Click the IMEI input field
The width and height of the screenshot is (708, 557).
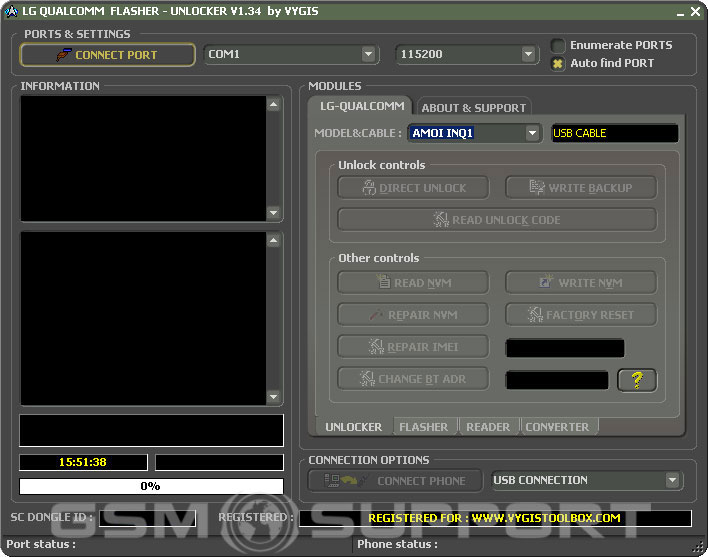565,348
